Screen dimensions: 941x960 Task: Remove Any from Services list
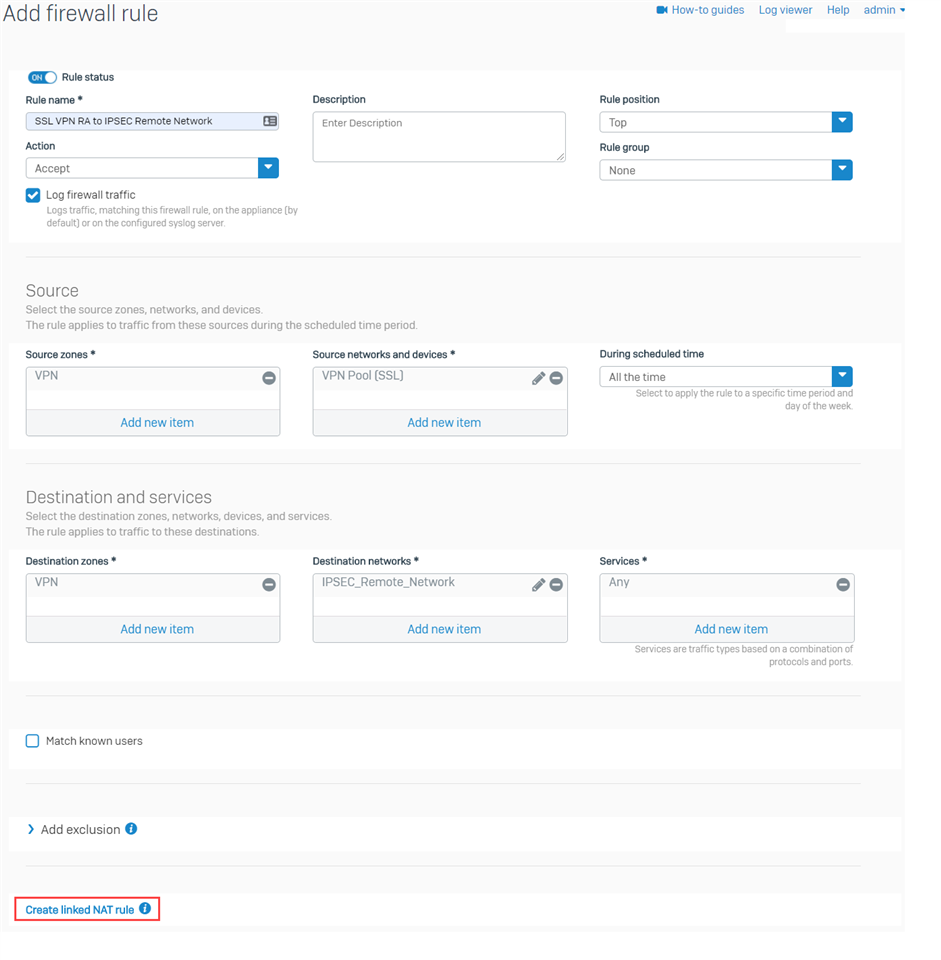[843, 585]
